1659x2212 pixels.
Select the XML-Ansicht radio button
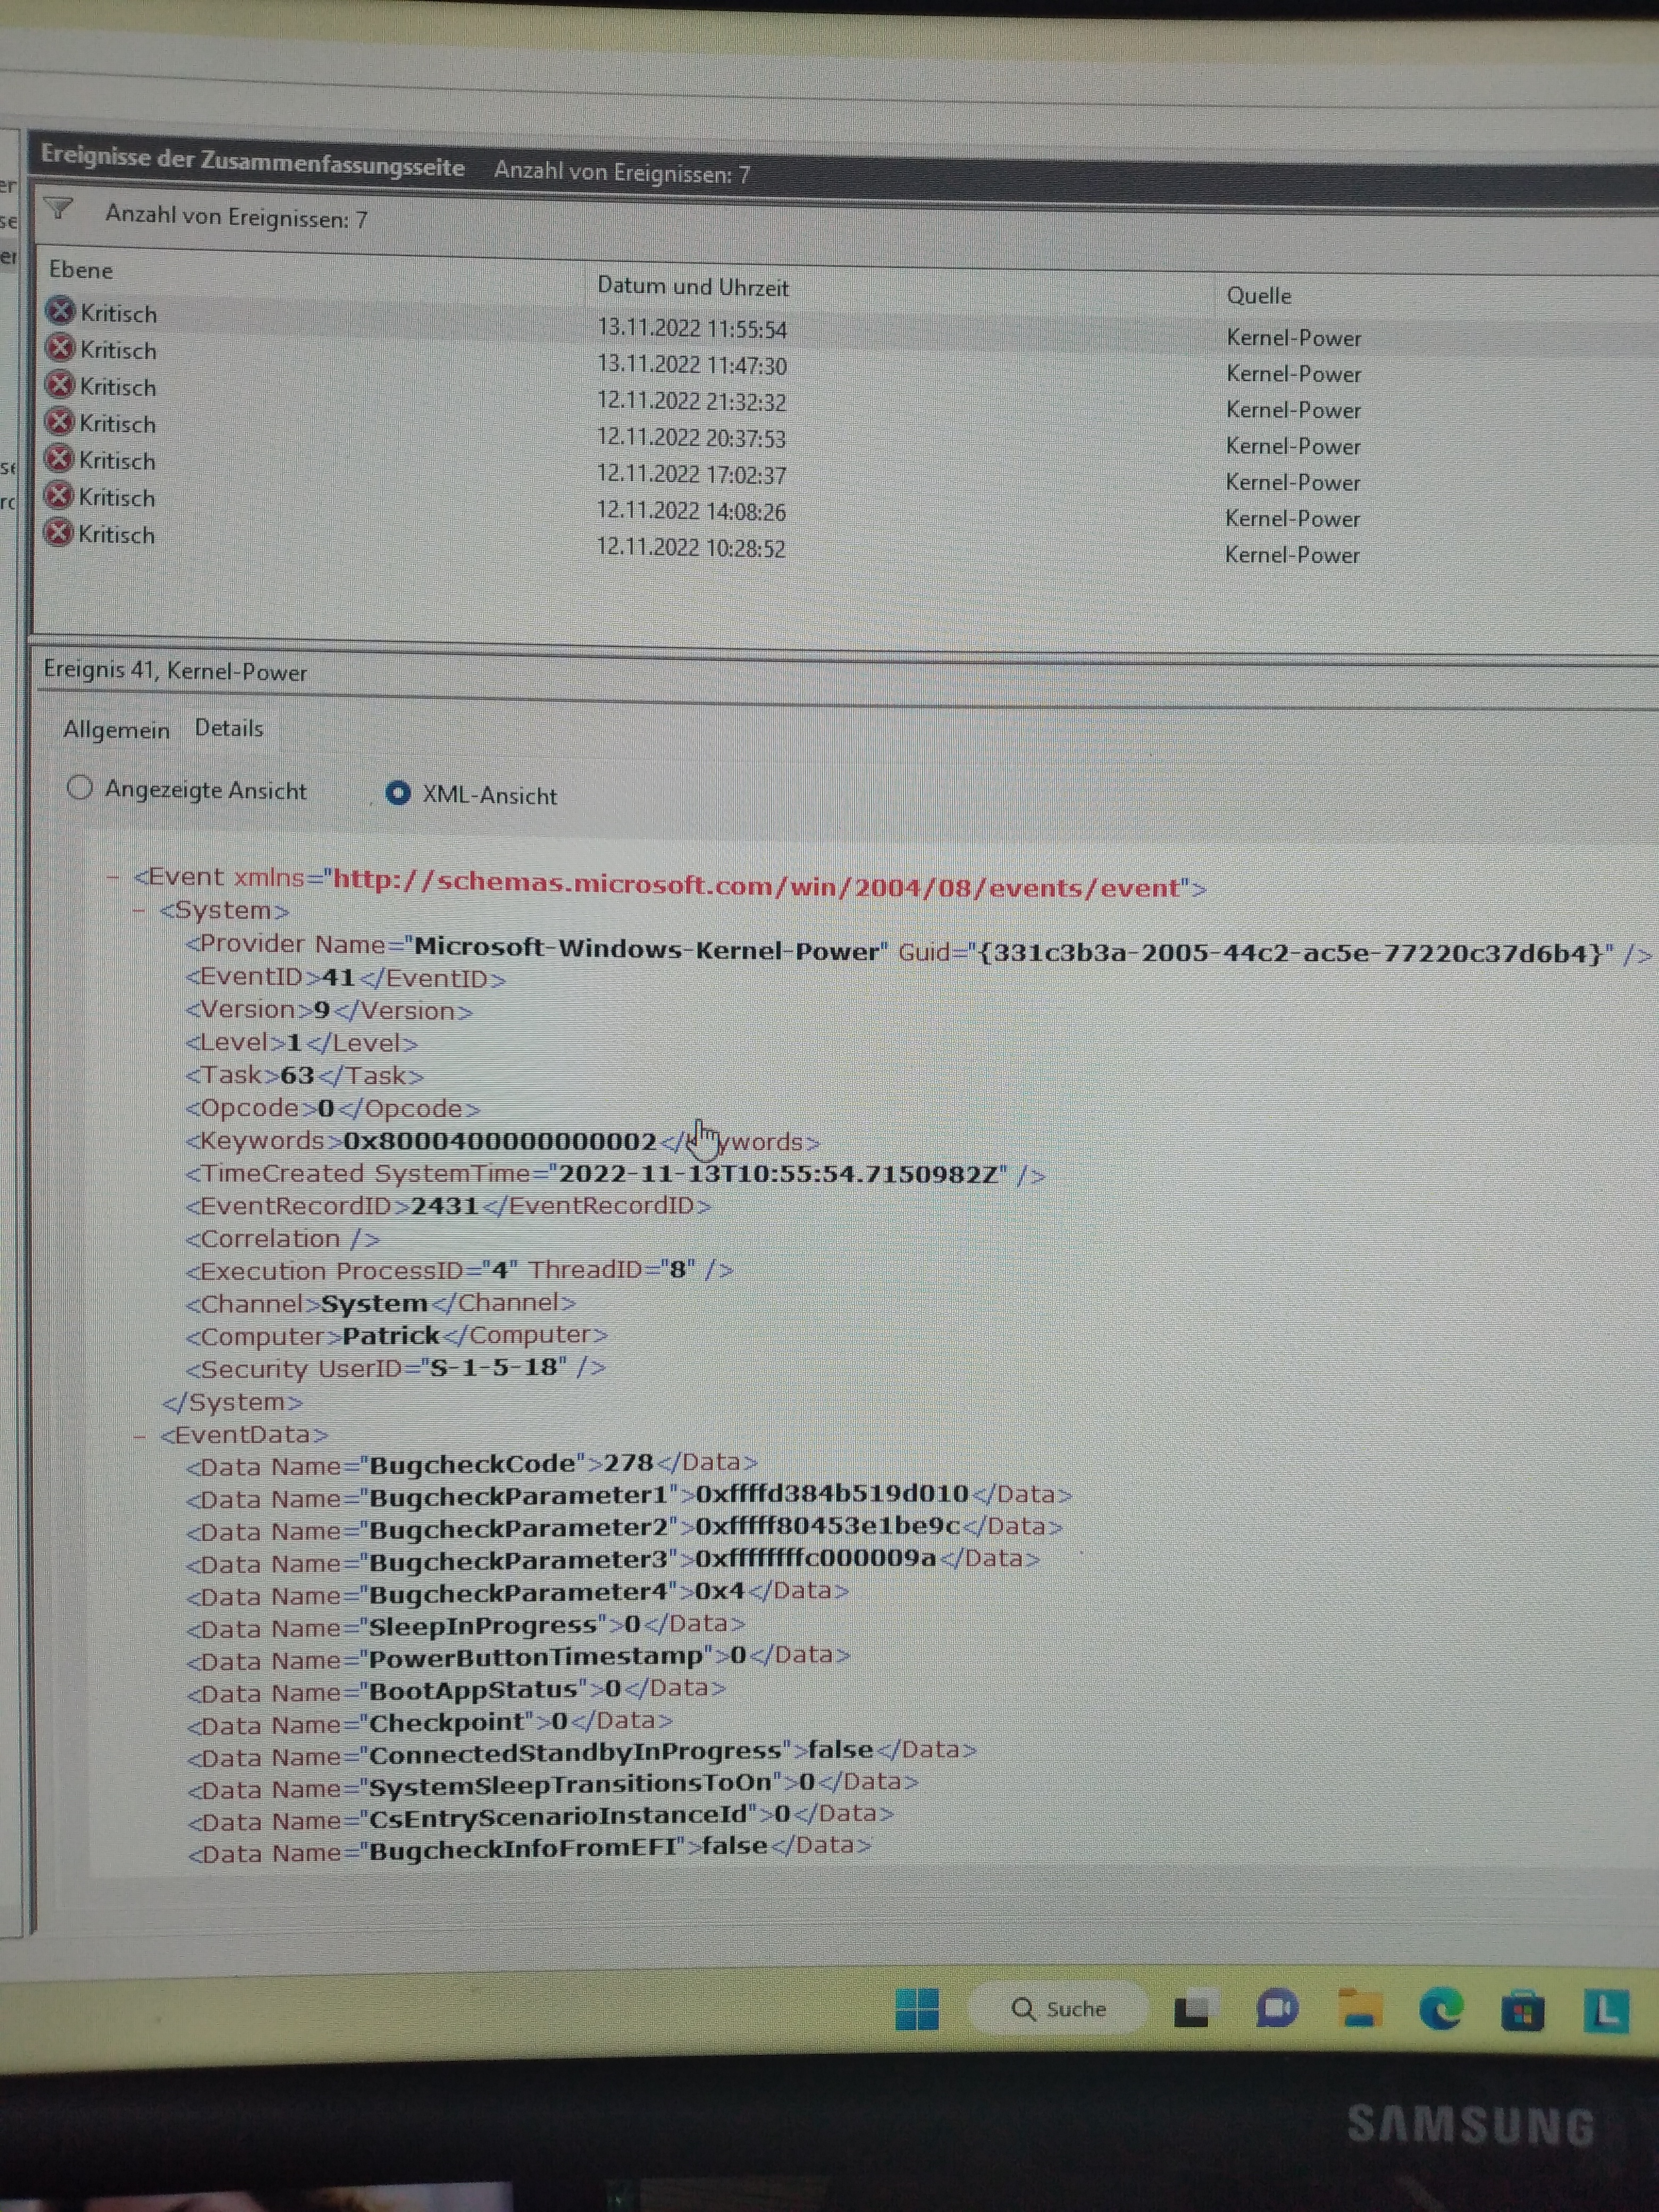pyautogui.click(x=398, y=793)
